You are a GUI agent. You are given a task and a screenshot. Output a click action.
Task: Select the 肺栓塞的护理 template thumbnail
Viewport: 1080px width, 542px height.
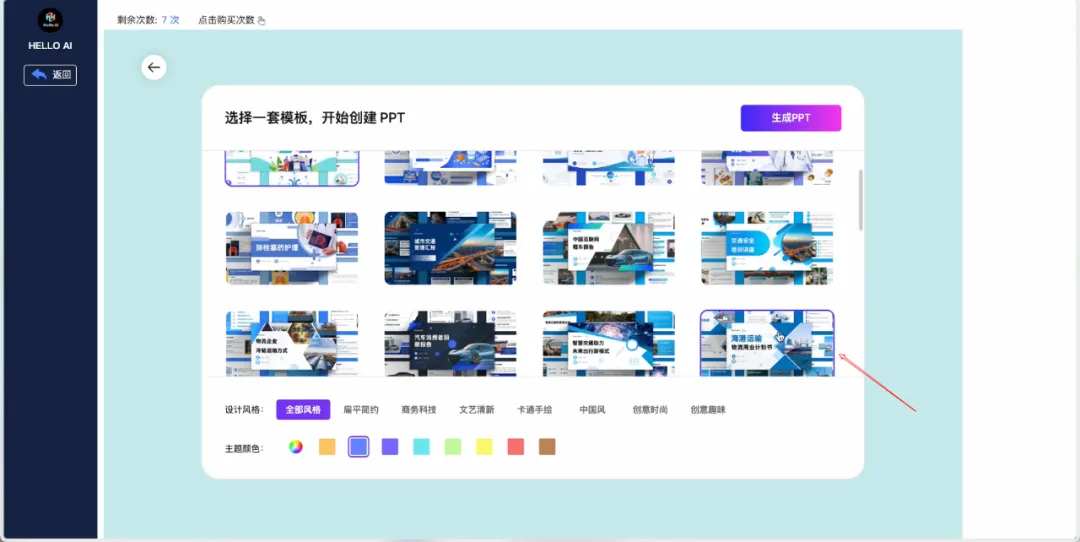pyautogui.click(x=292, y=248)
